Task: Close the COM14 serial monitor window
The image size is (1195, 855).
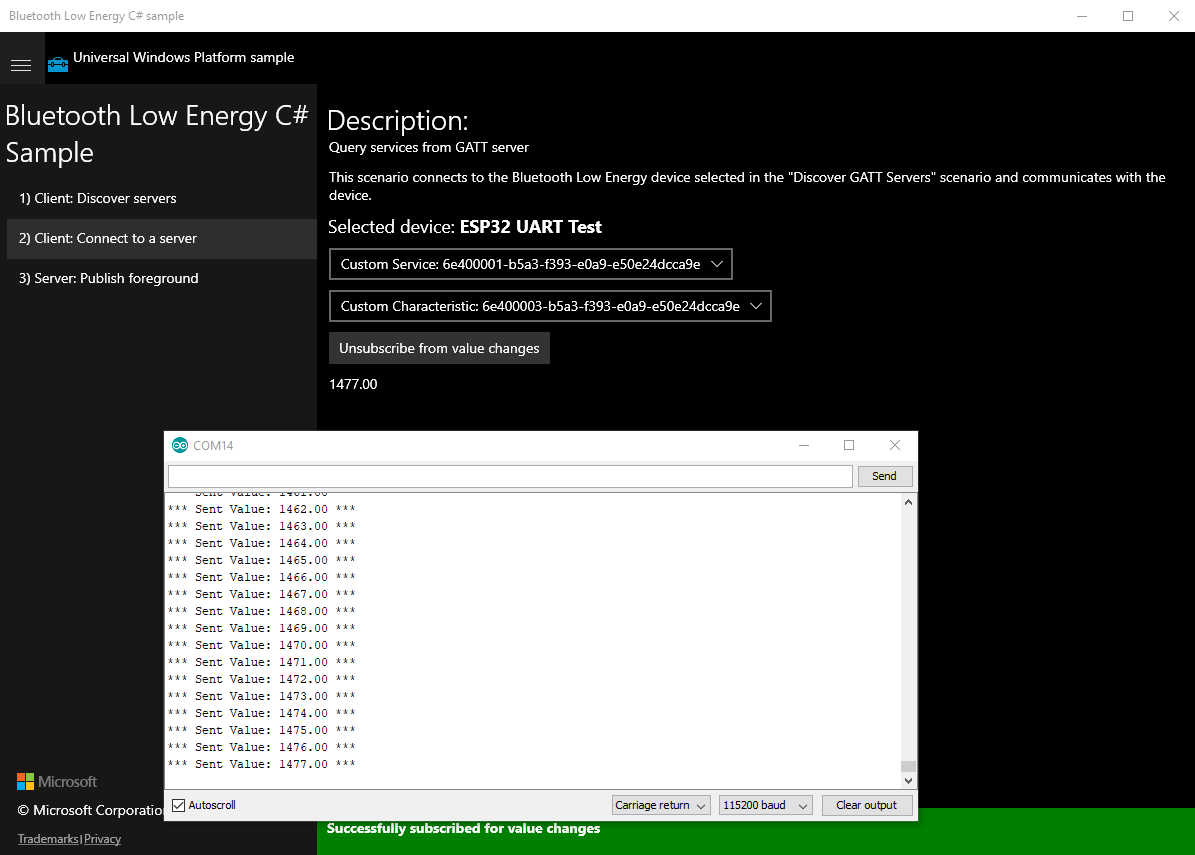Action: [895, 445]
